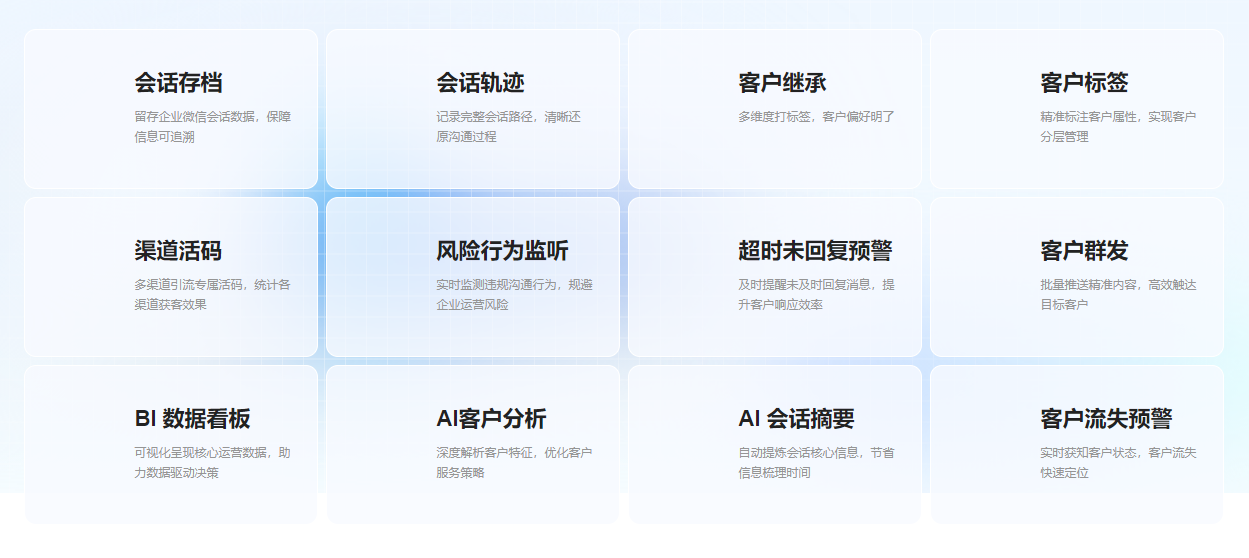The width and height of the screenshot is (1249, 558).
Task: Select the AI客户分析 card title
Action: click(491, 419)
